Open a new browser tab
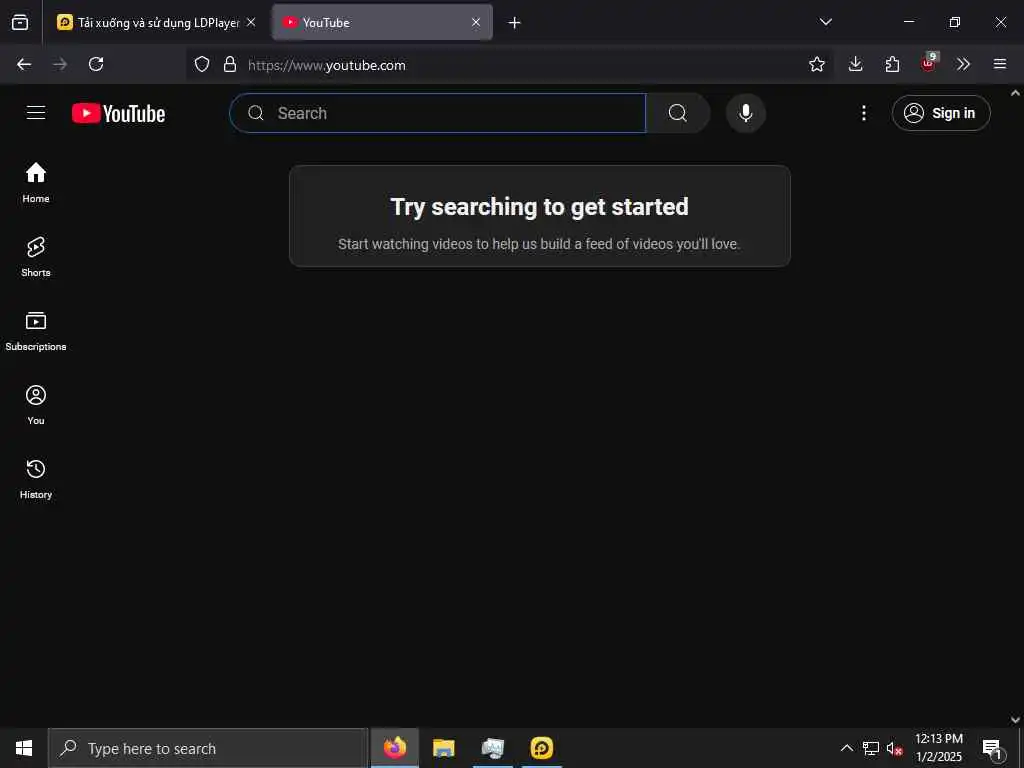Image resolution: width=1024 pixels, height=768 pixels. click(515, 23)
